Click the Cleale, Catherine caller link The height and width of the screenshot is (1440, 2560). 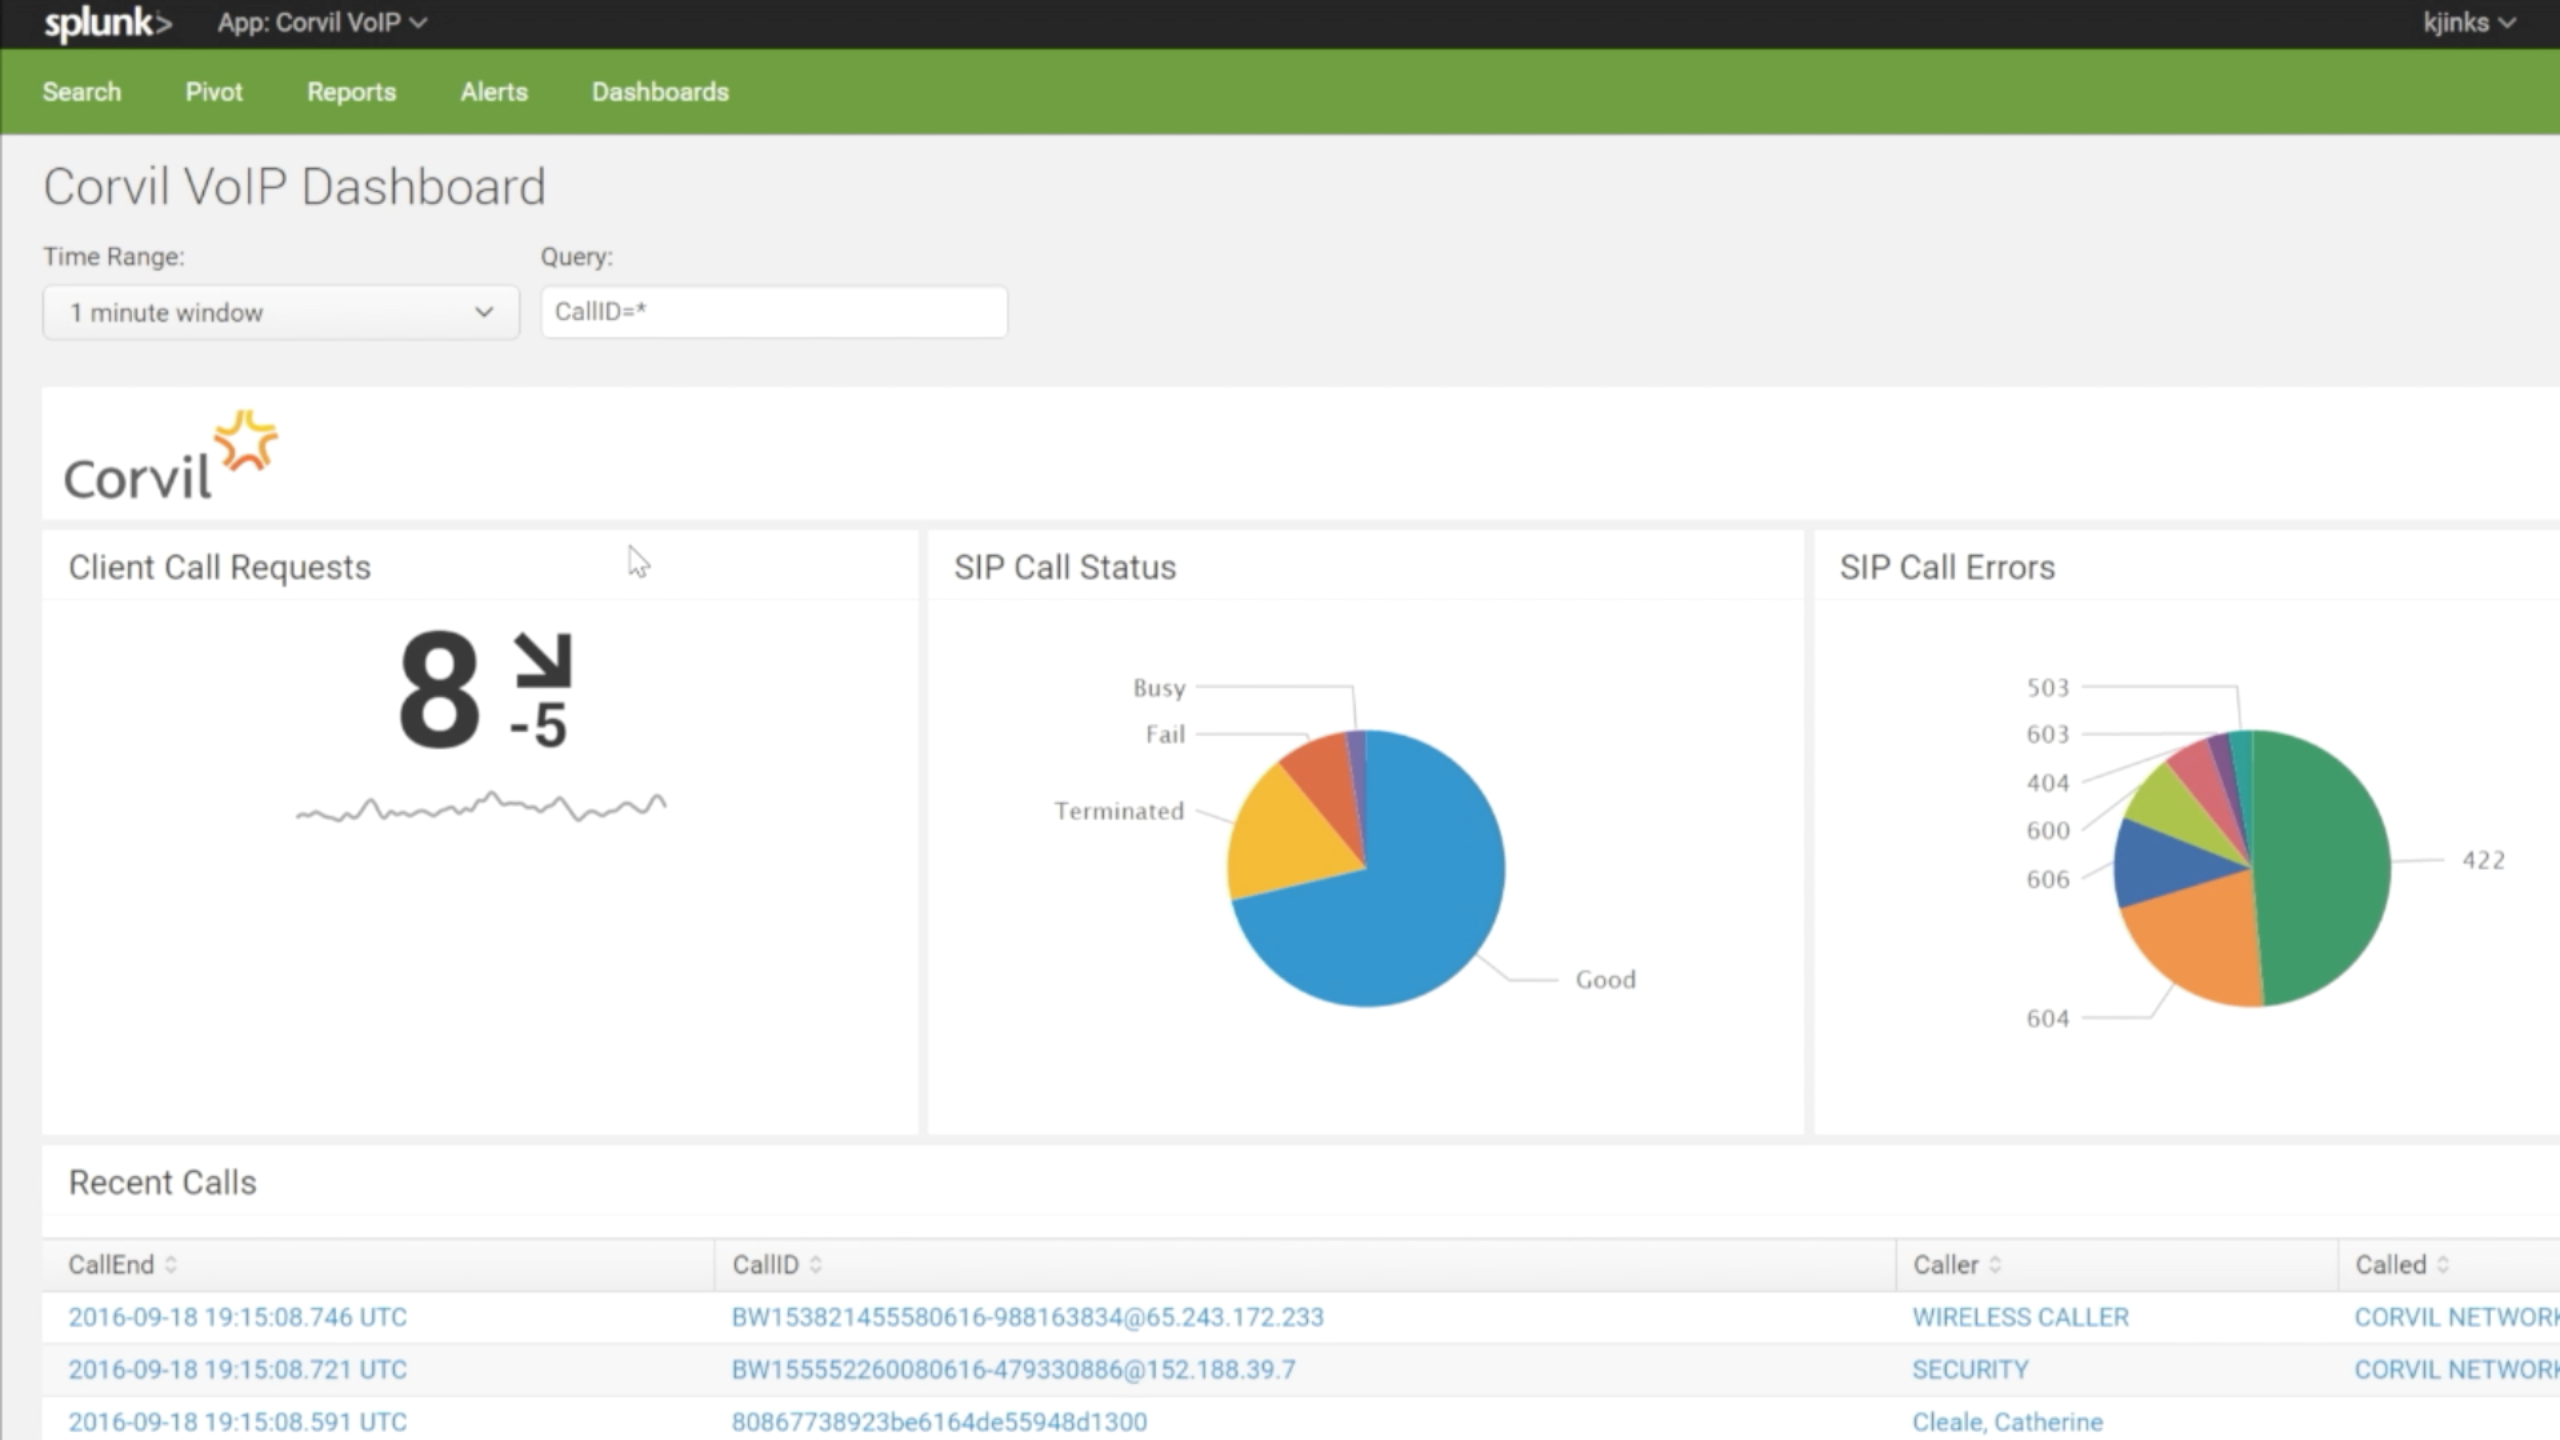click(x=2008, y=1421)
